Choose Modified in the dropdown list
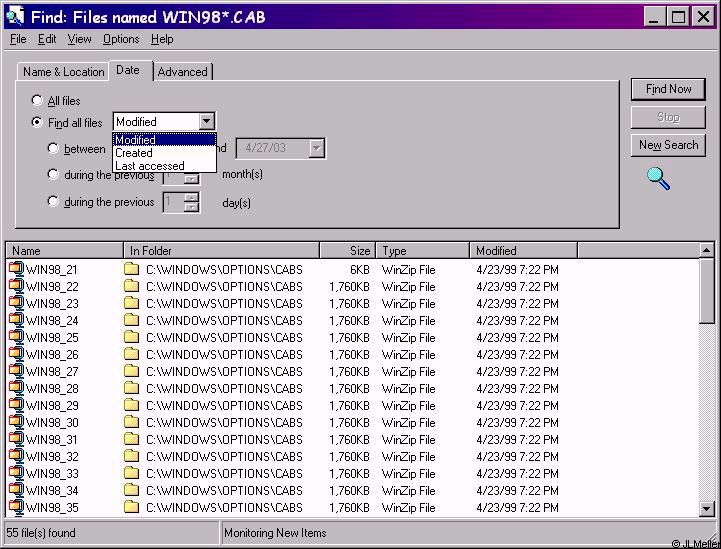This screenshot has width=721, height=549. tap(164, 139)
